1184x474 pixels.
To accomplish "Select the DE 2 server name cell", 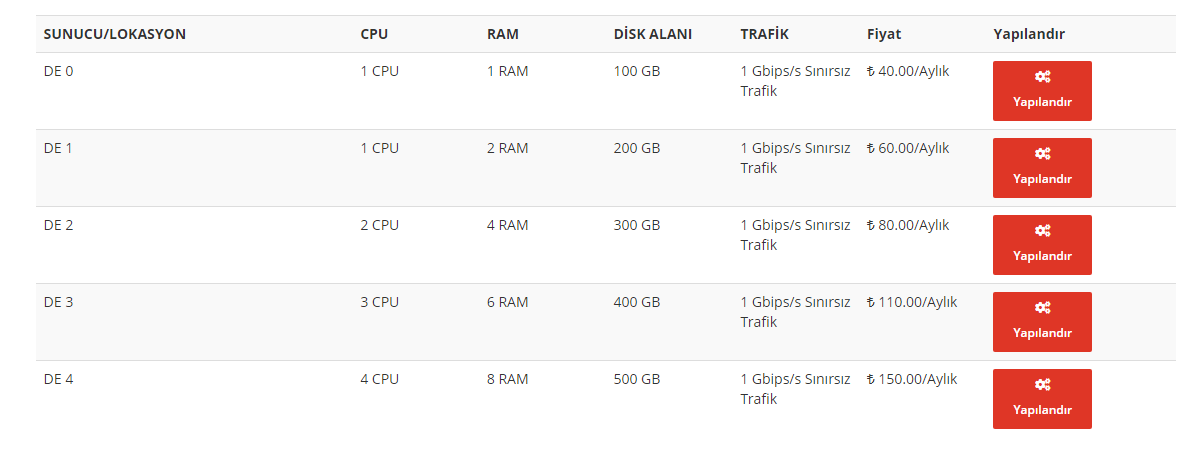I will [59, 225].
